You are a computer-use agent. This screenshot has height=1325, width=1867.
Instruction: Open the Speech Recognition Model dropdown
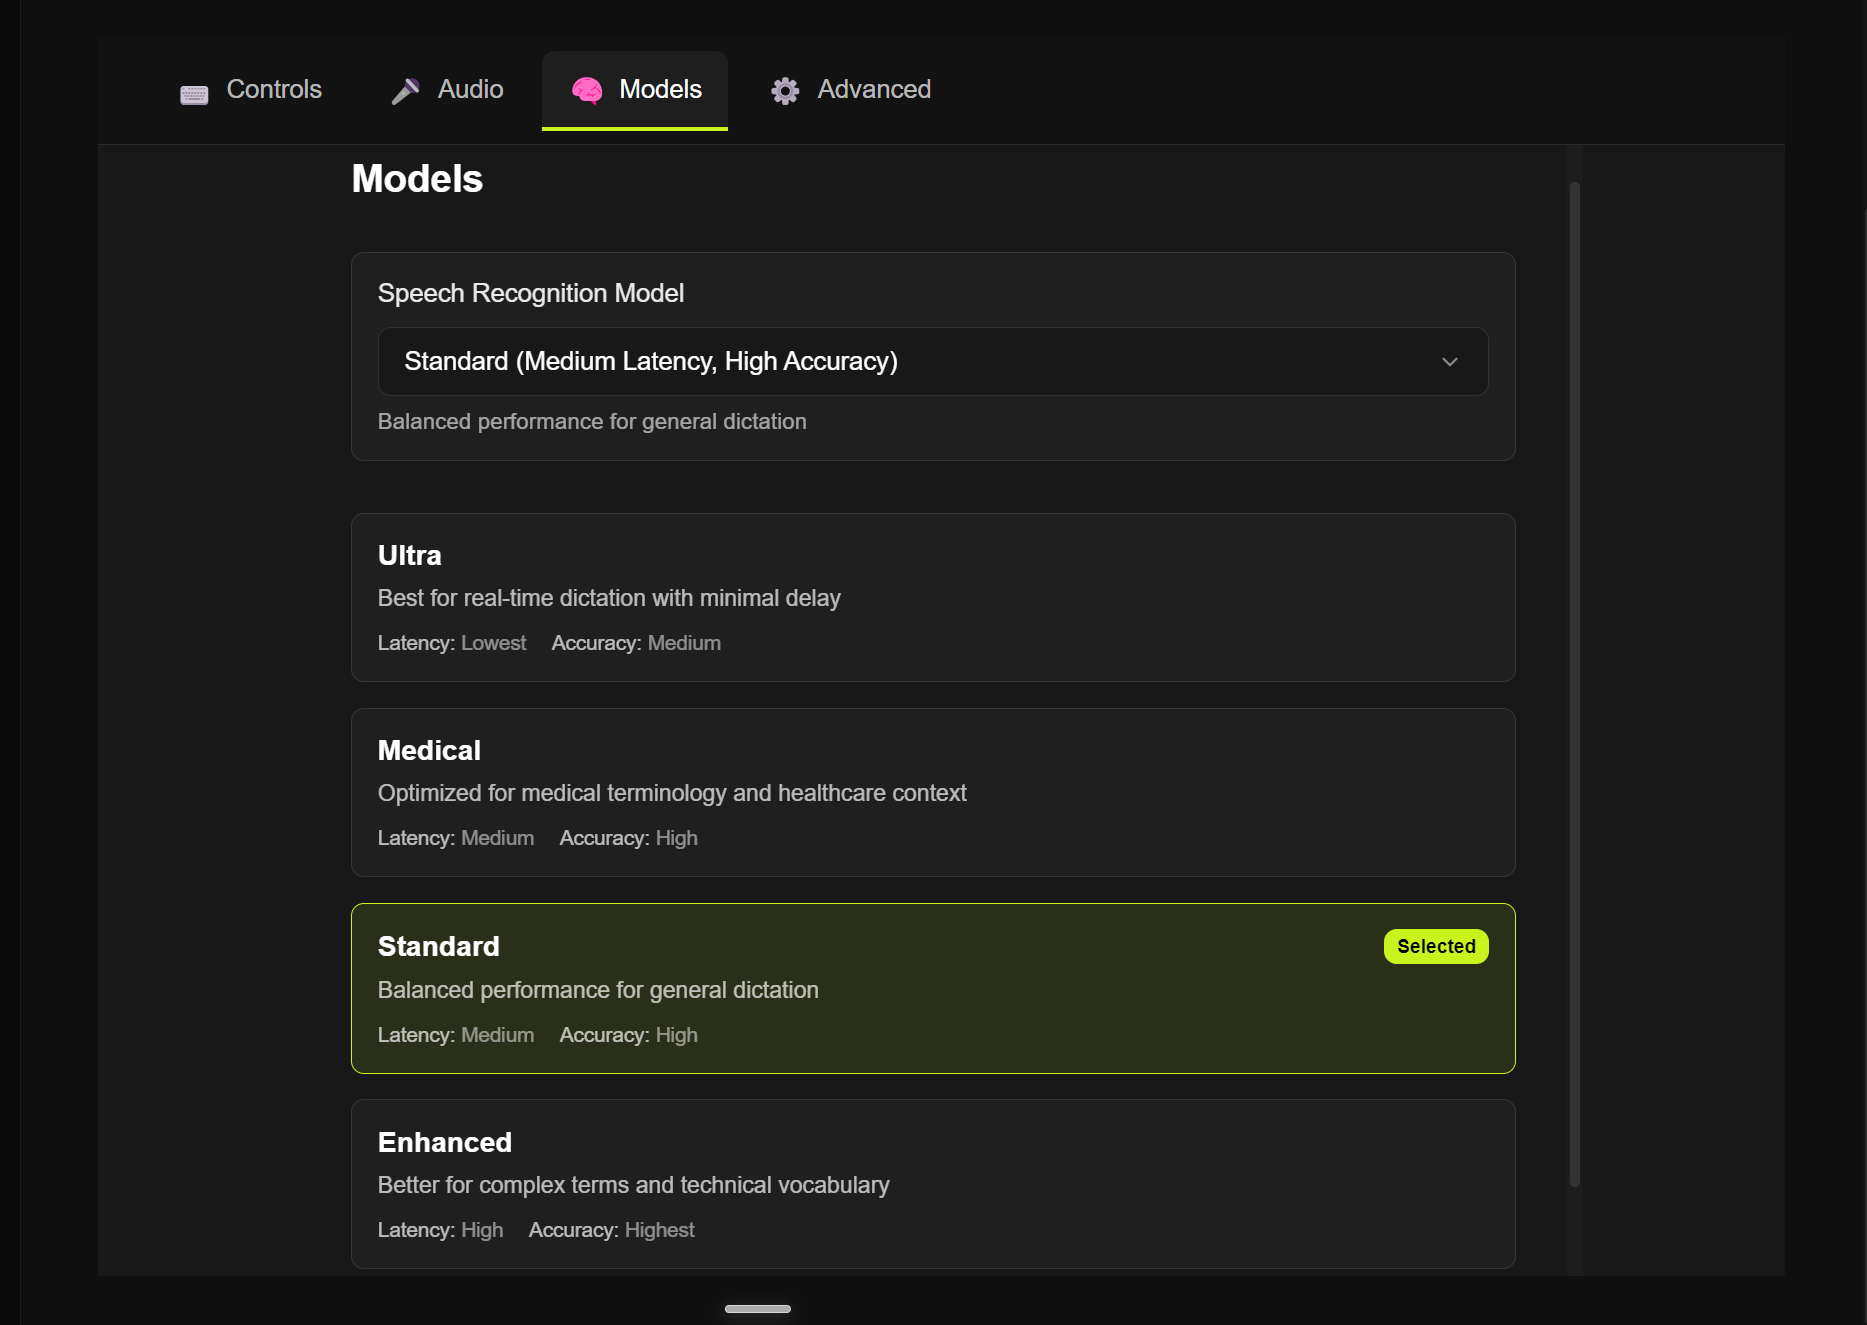932,361
